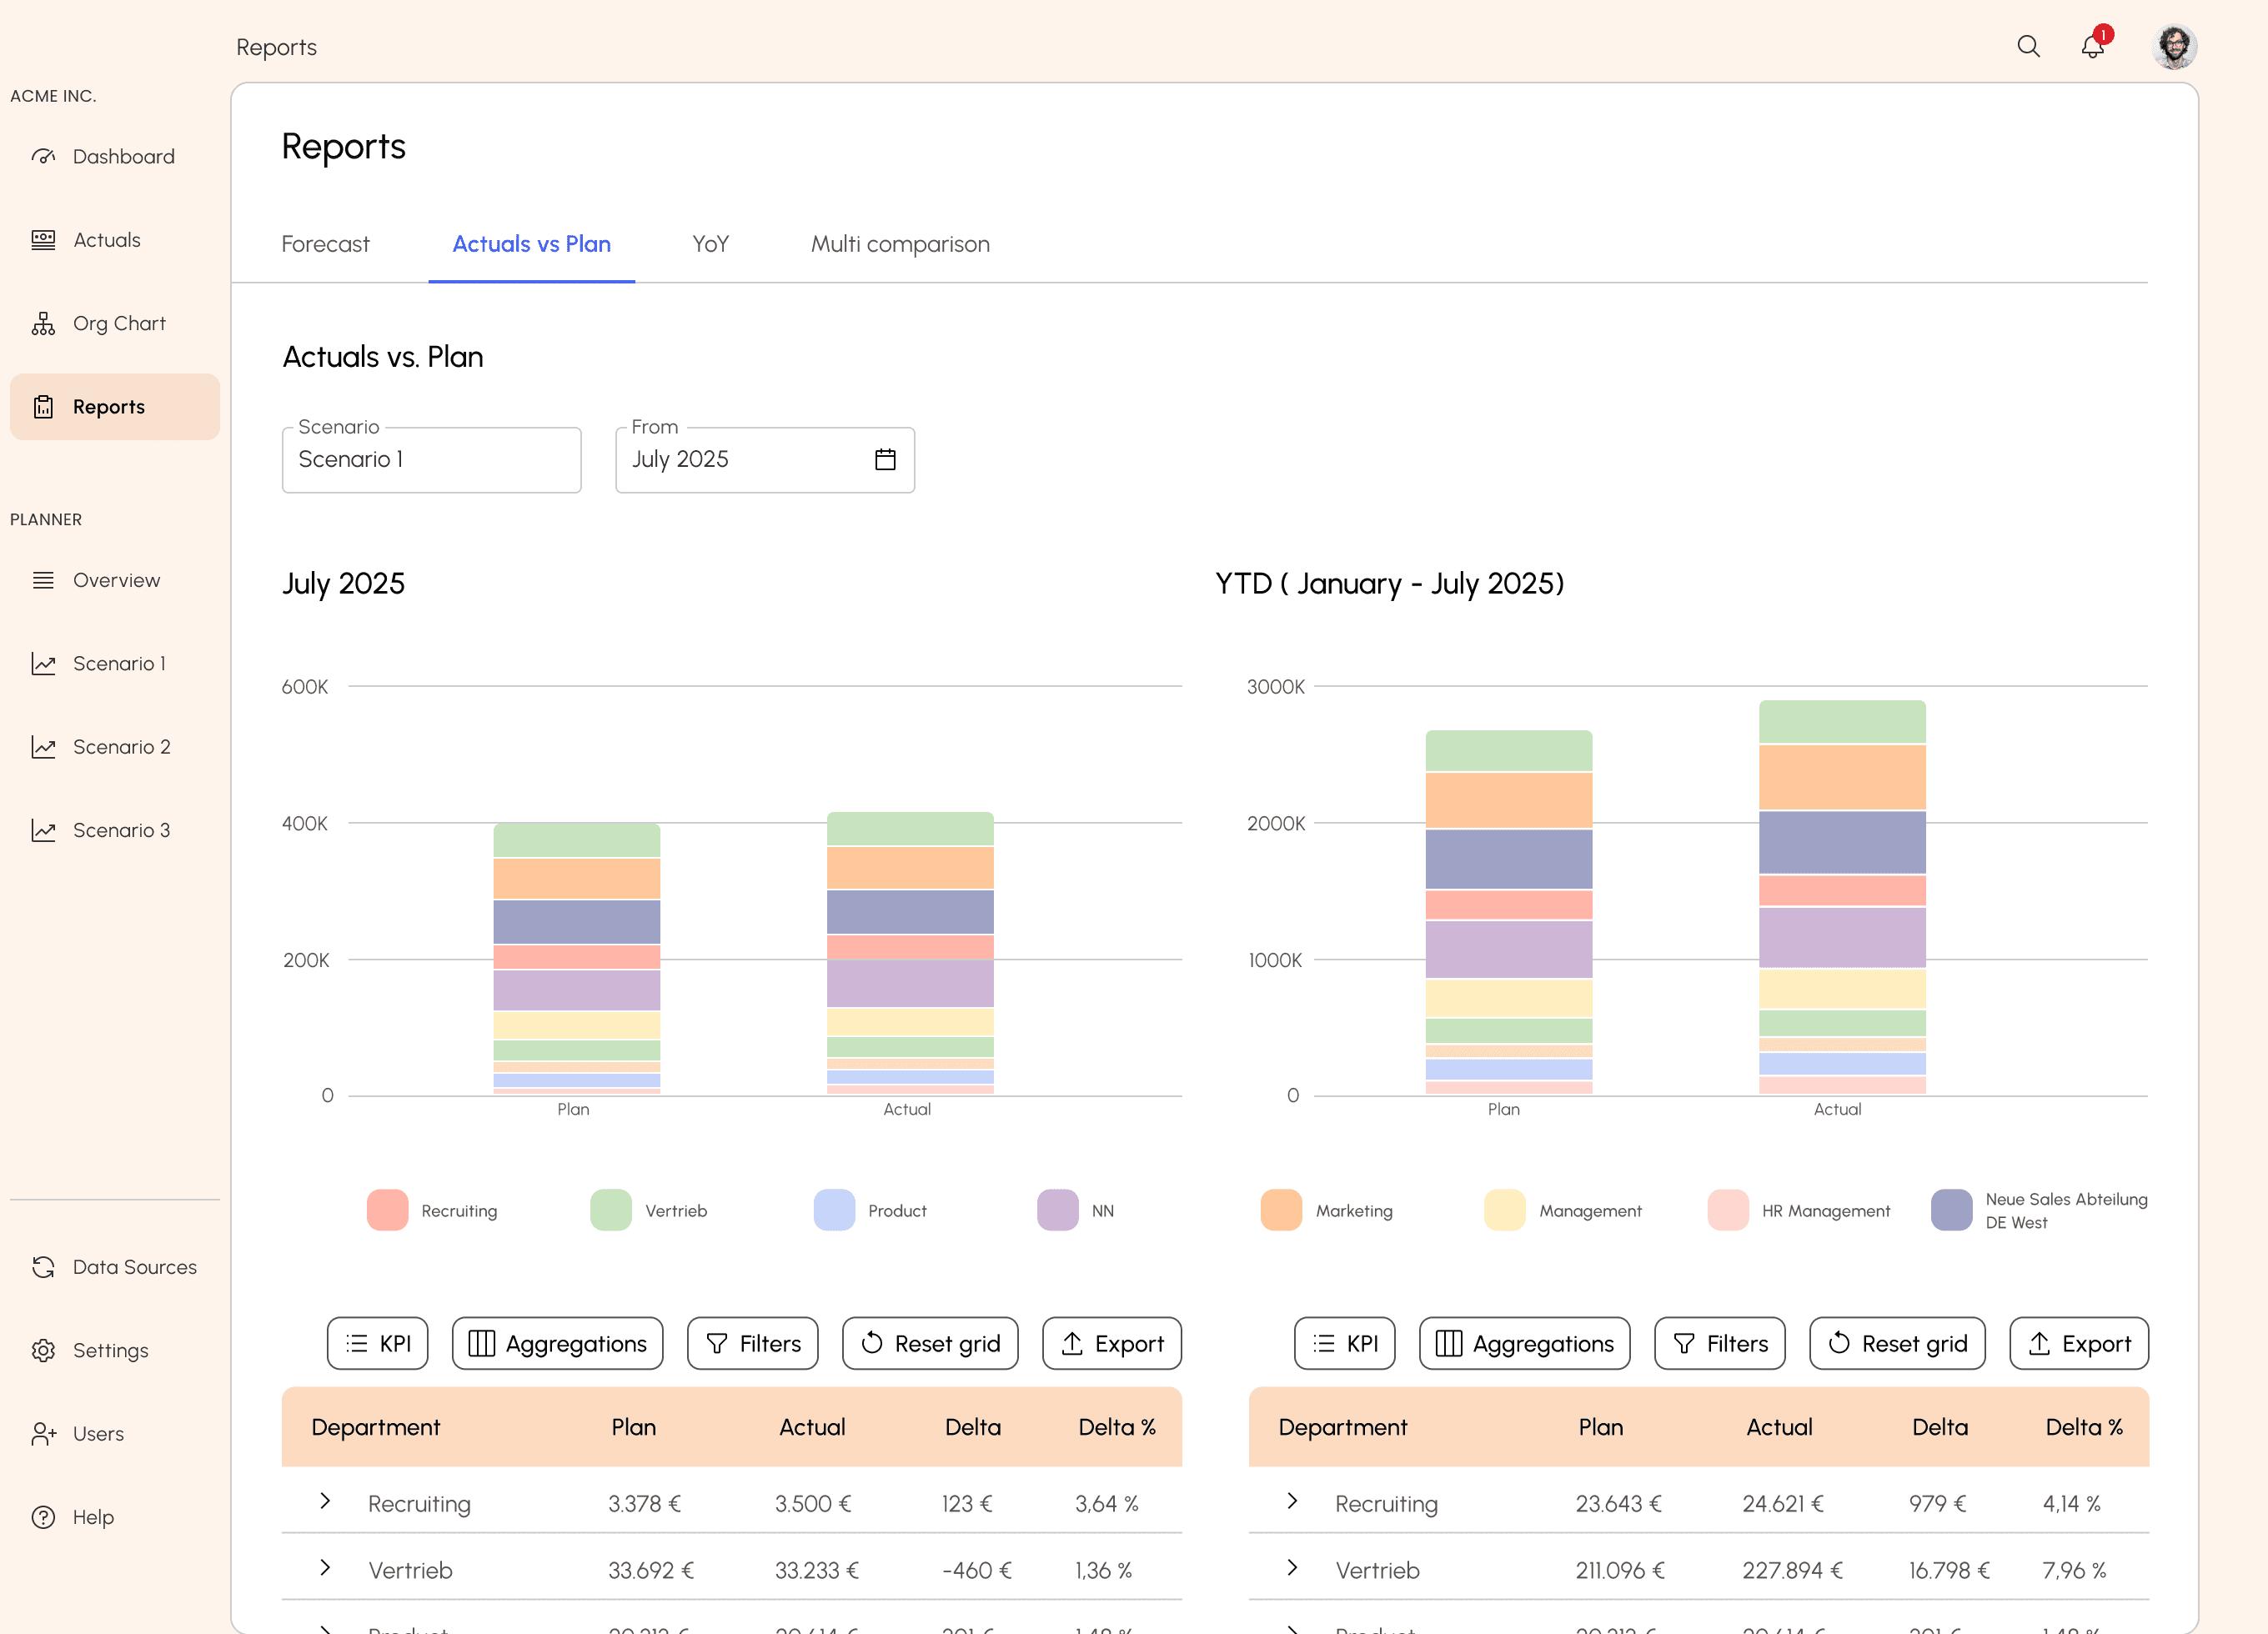Expand Vertrieb row in YTD table
This screenshot has width=2268, height=1634.
[x=1292, y=1568]
